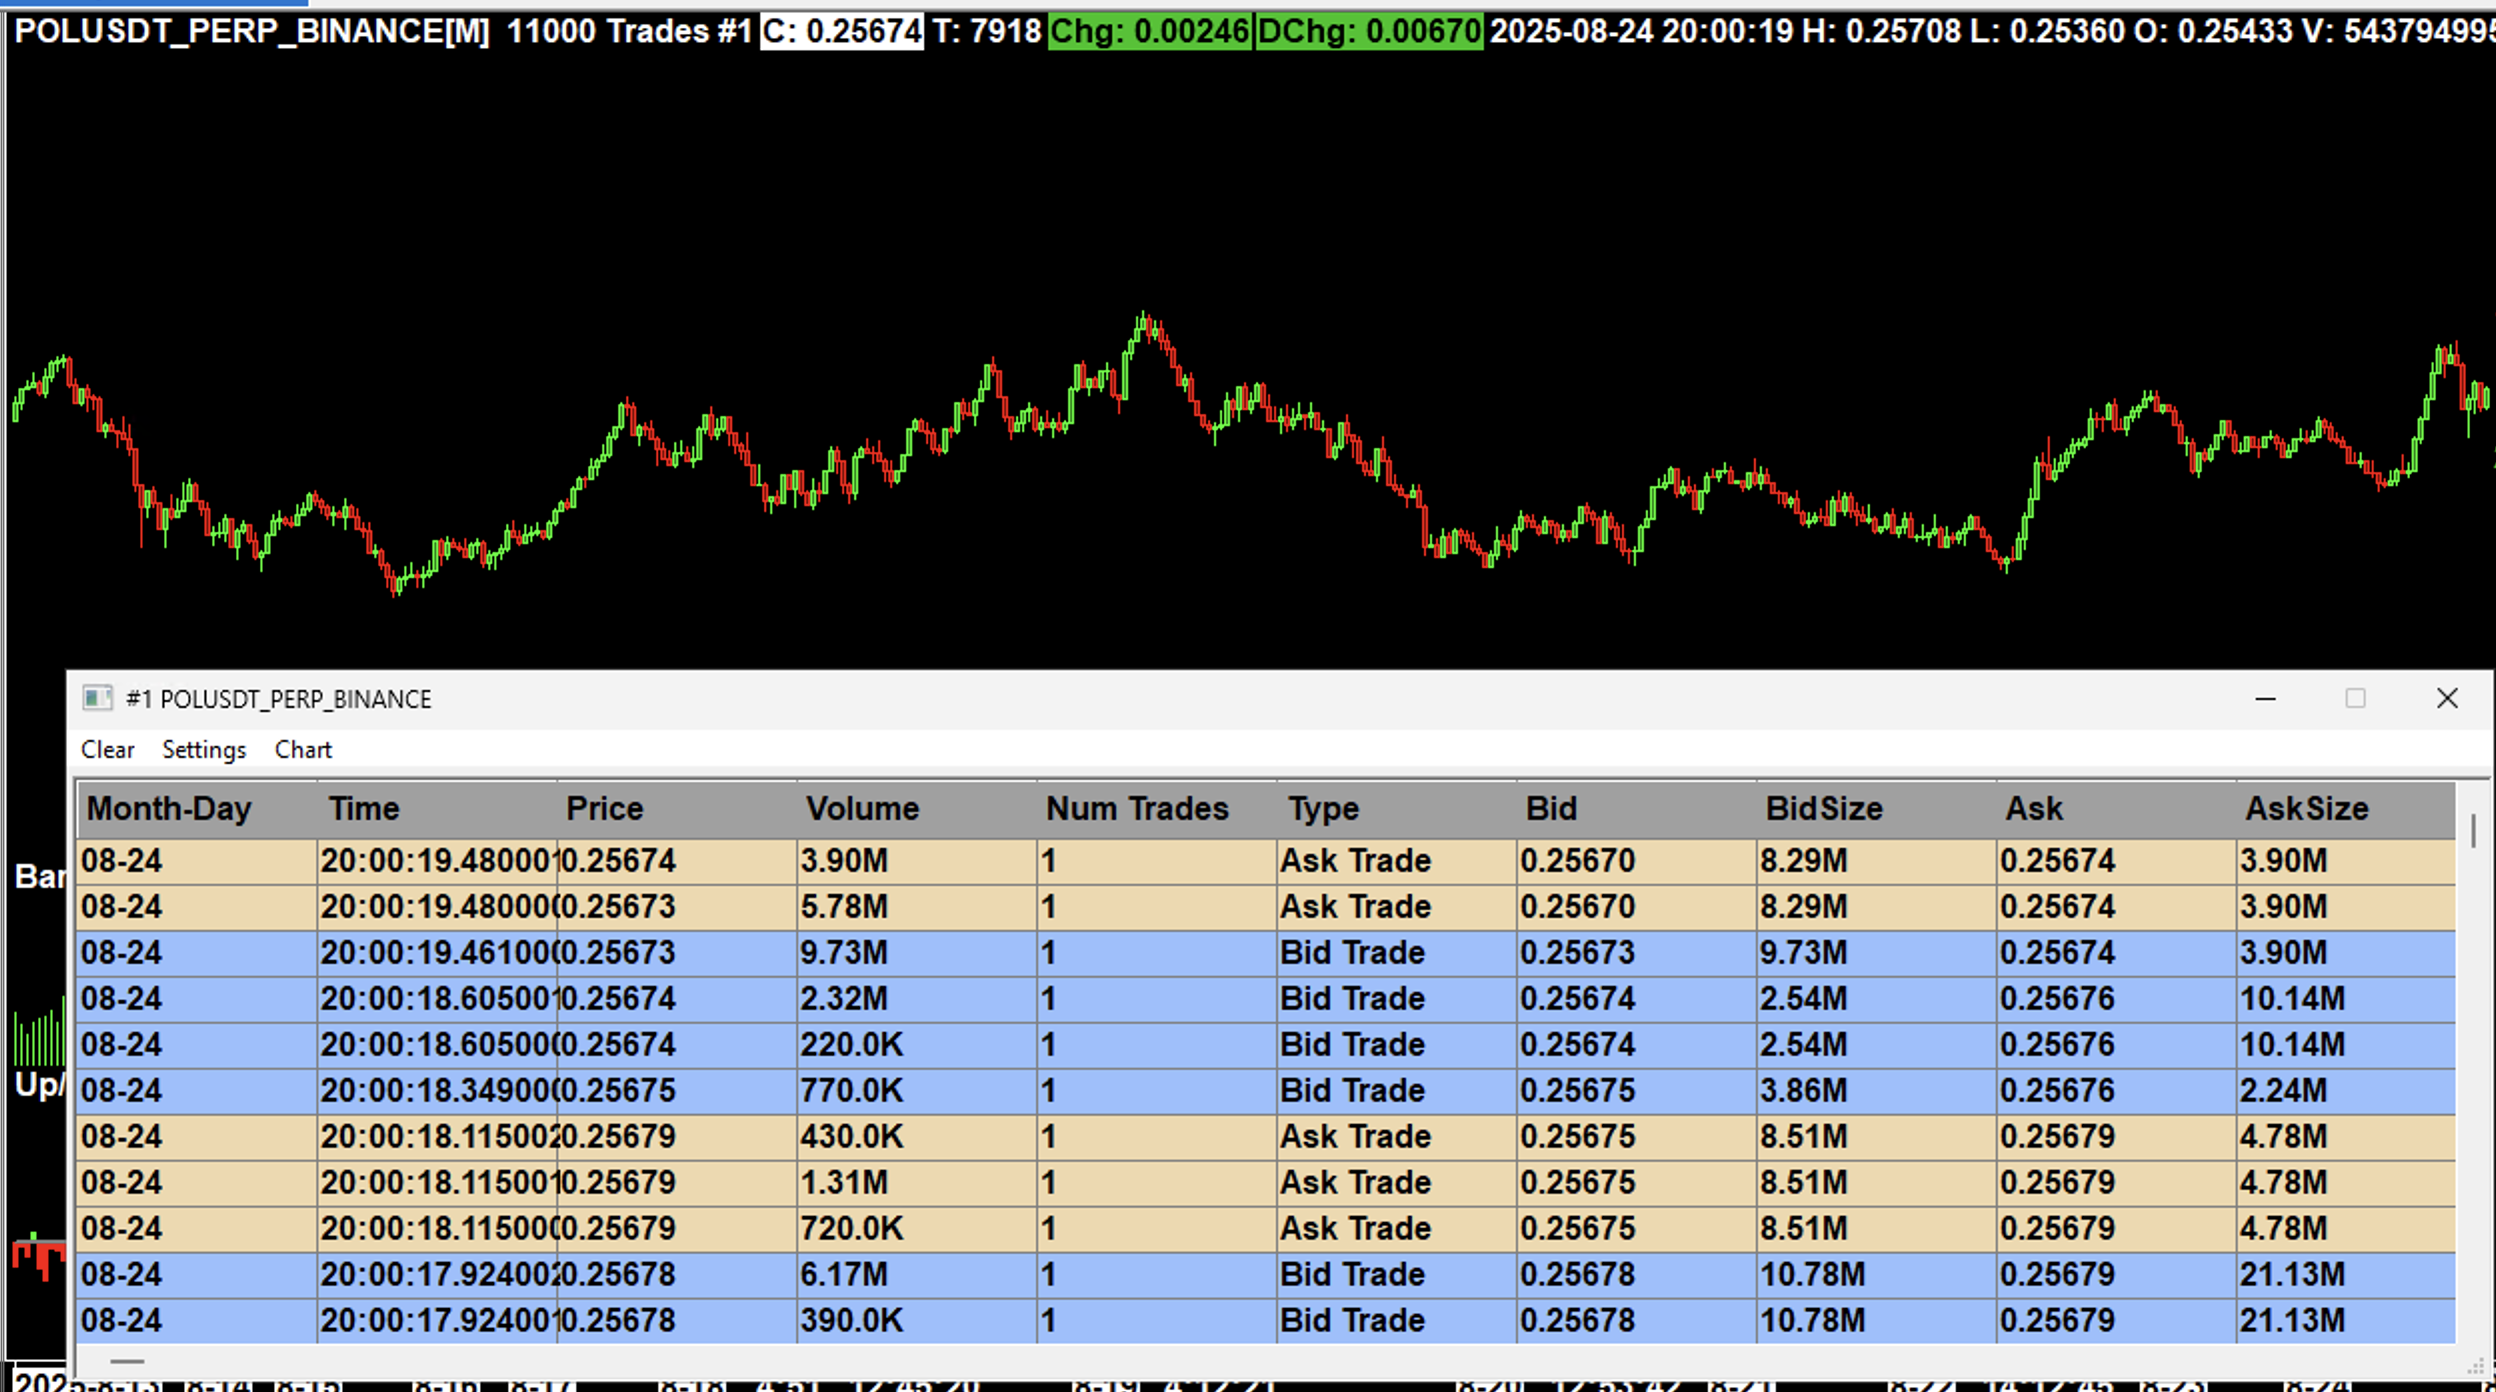2496x1392 pixels.
Task: Close the #1 POLUSDT_PERP_BINANCE window
Action: tap(2447, 698)
